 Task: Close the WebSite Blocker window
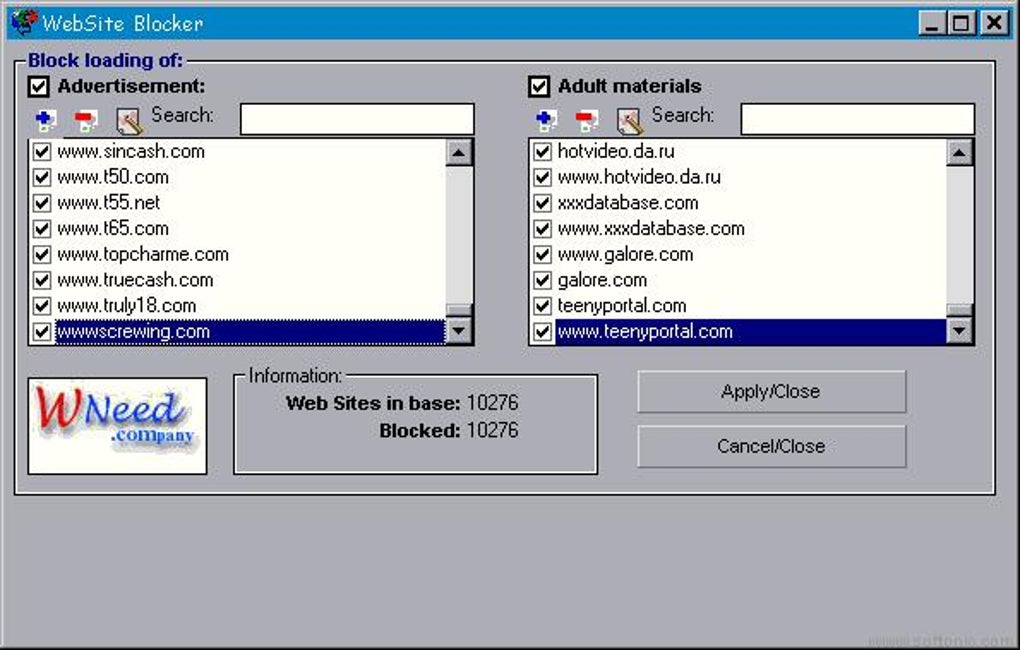click(995, 23)
